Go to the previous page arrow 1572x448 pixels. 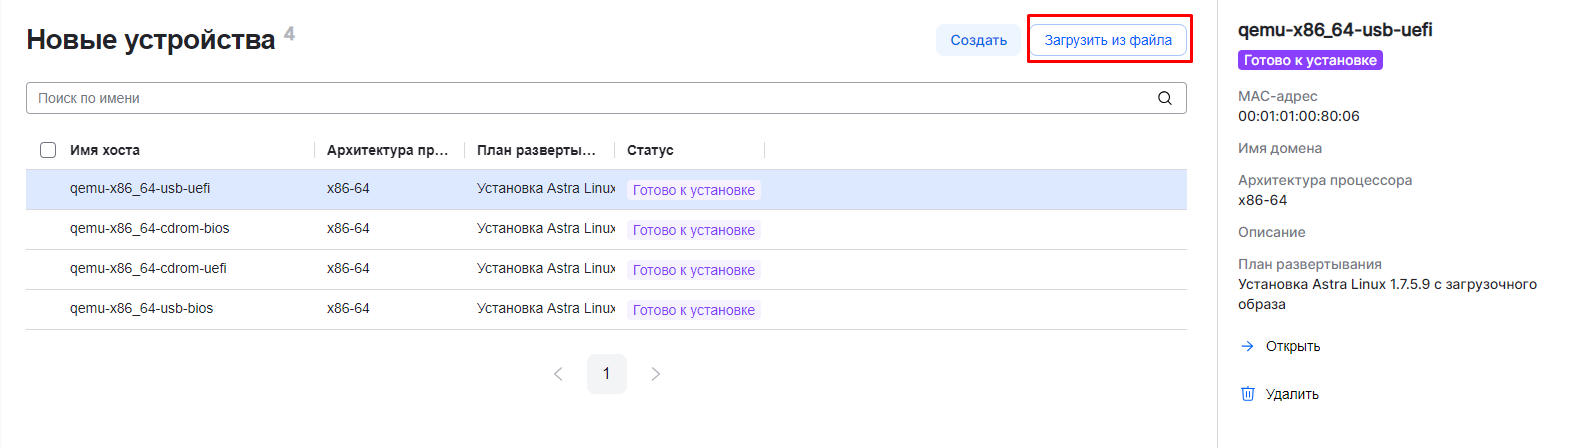(558, 374)
